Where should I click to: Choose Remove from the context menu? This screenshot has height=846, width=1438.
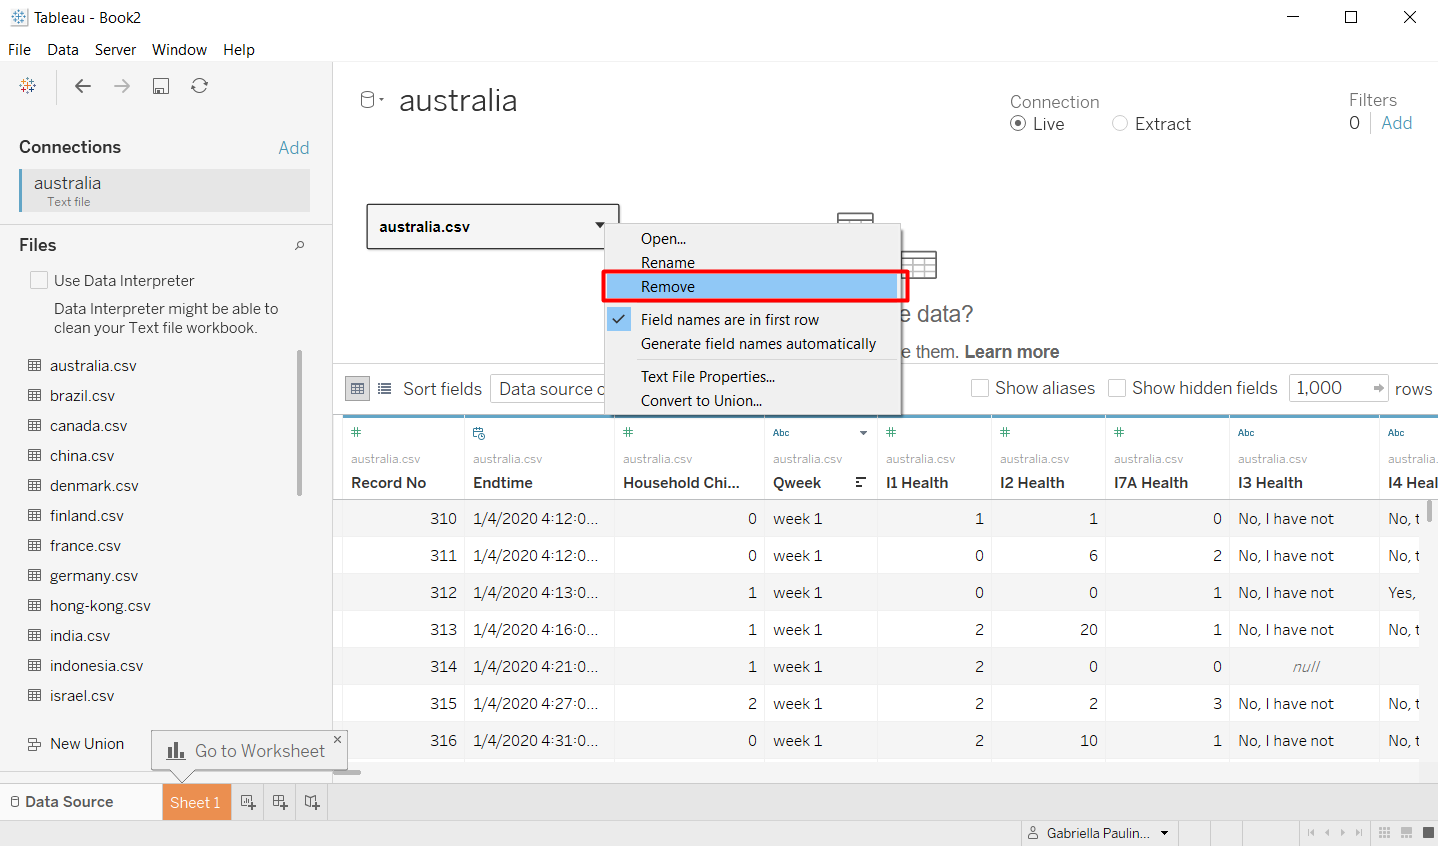pos(668,287)
